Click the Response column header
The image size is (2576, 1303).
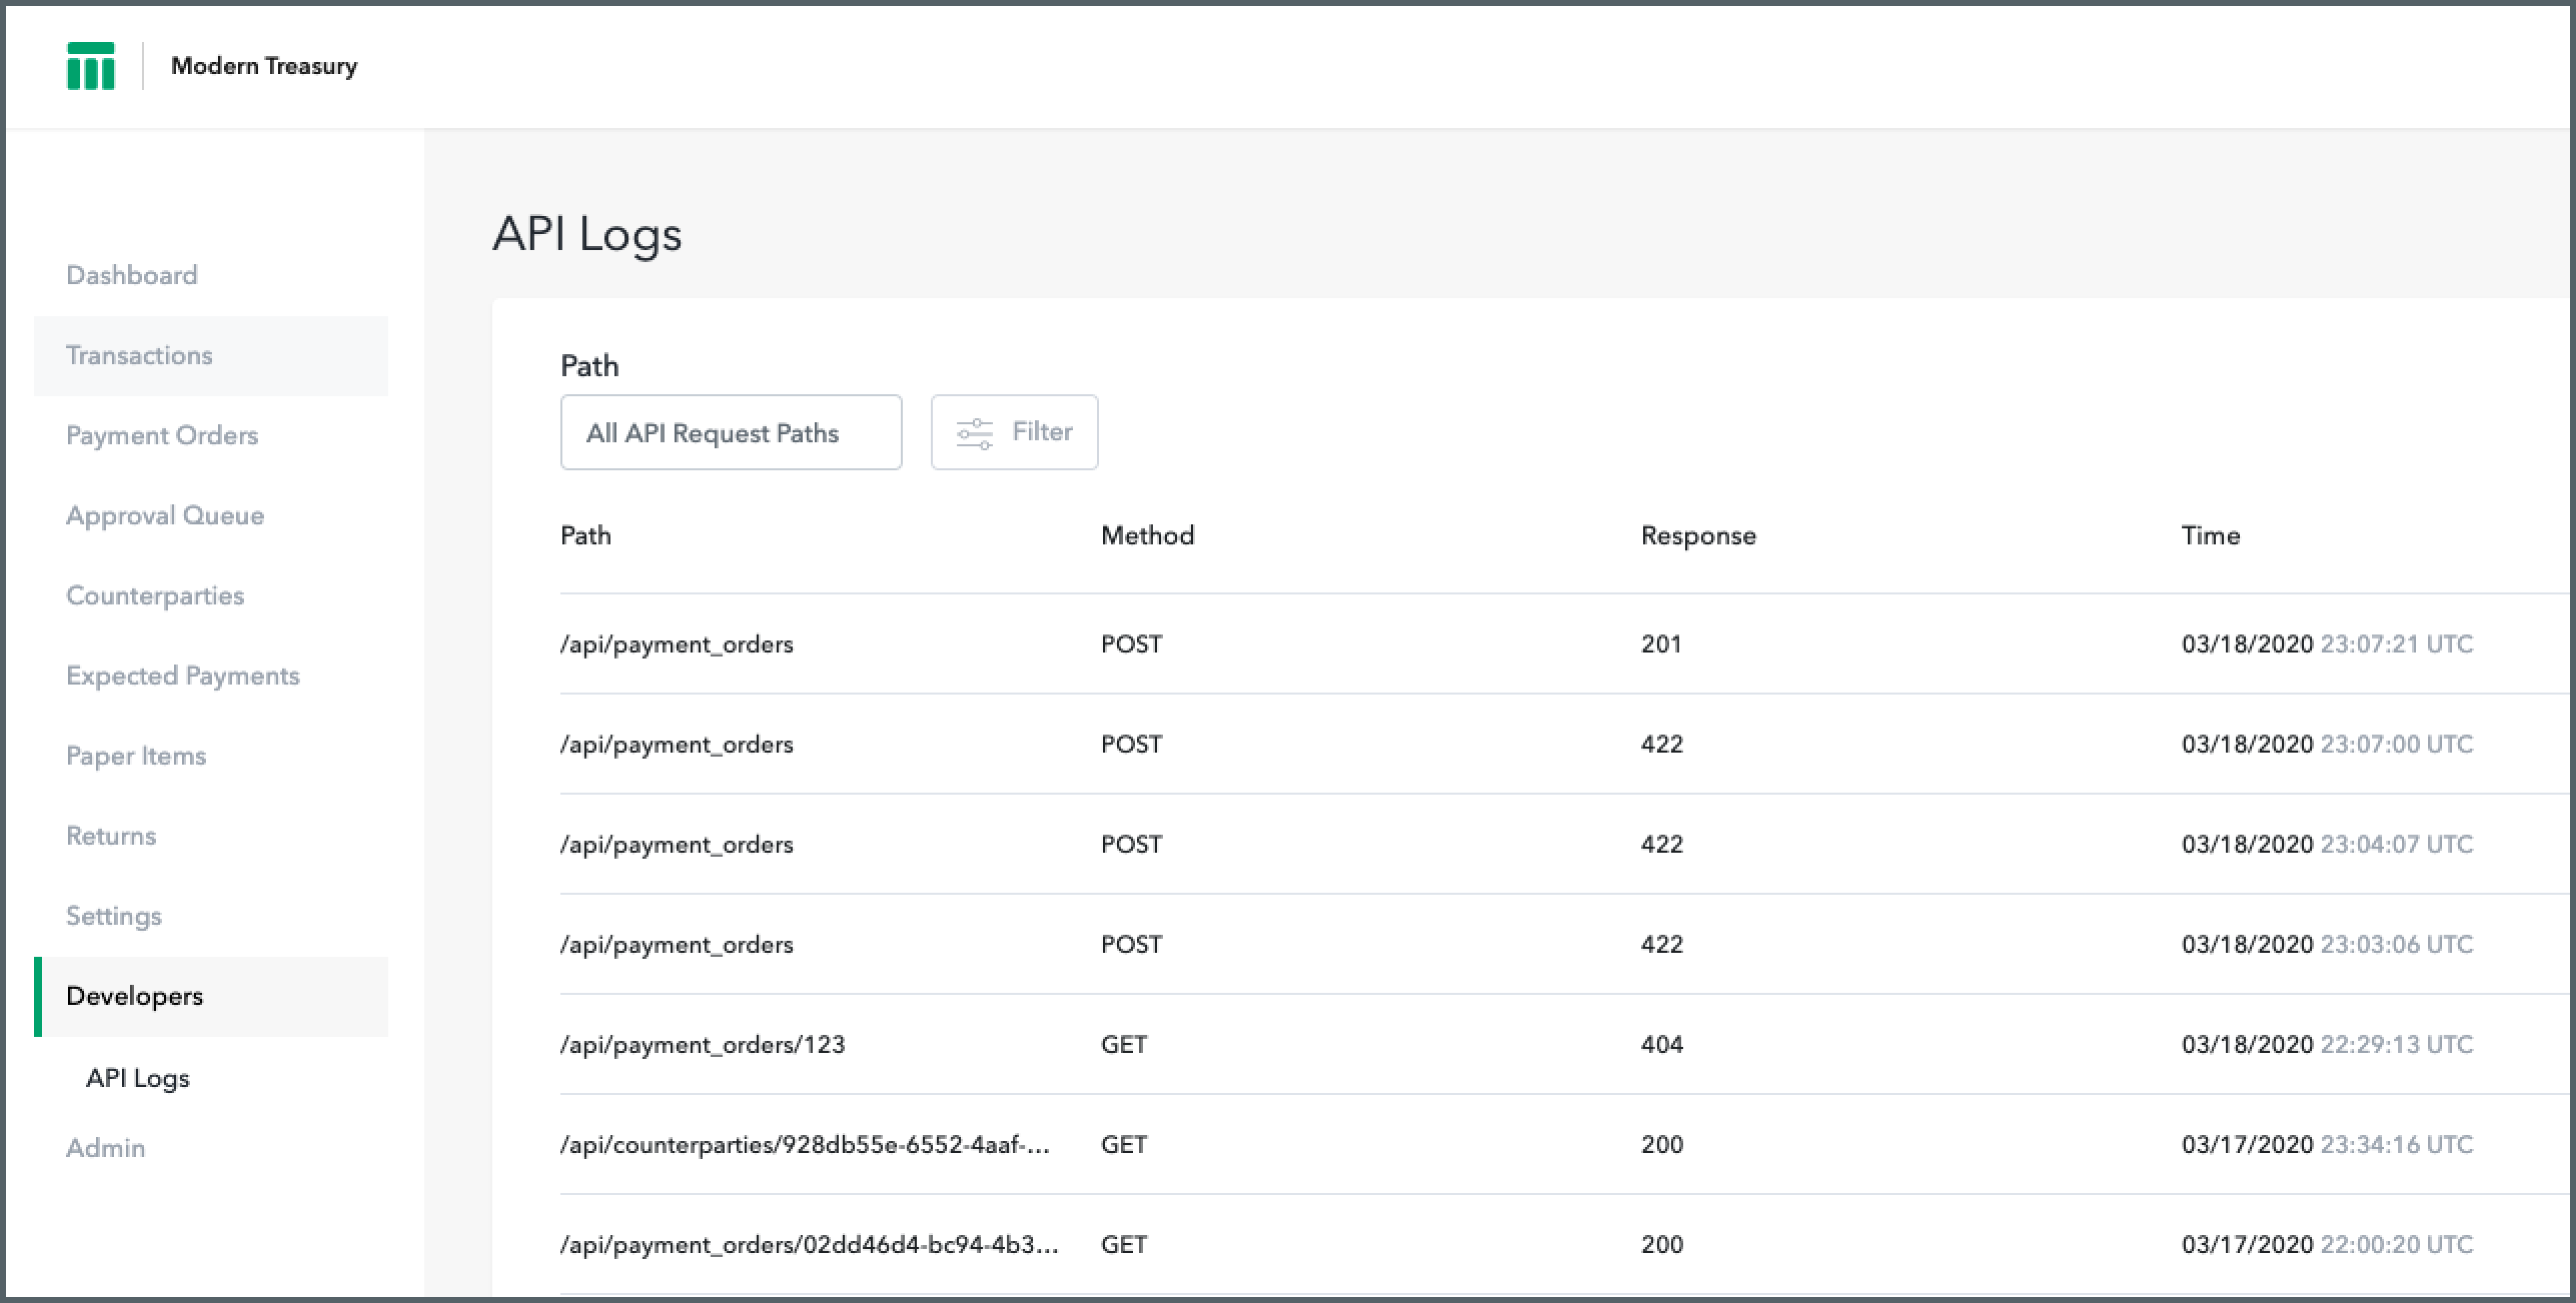click(x=1697, y=536)
